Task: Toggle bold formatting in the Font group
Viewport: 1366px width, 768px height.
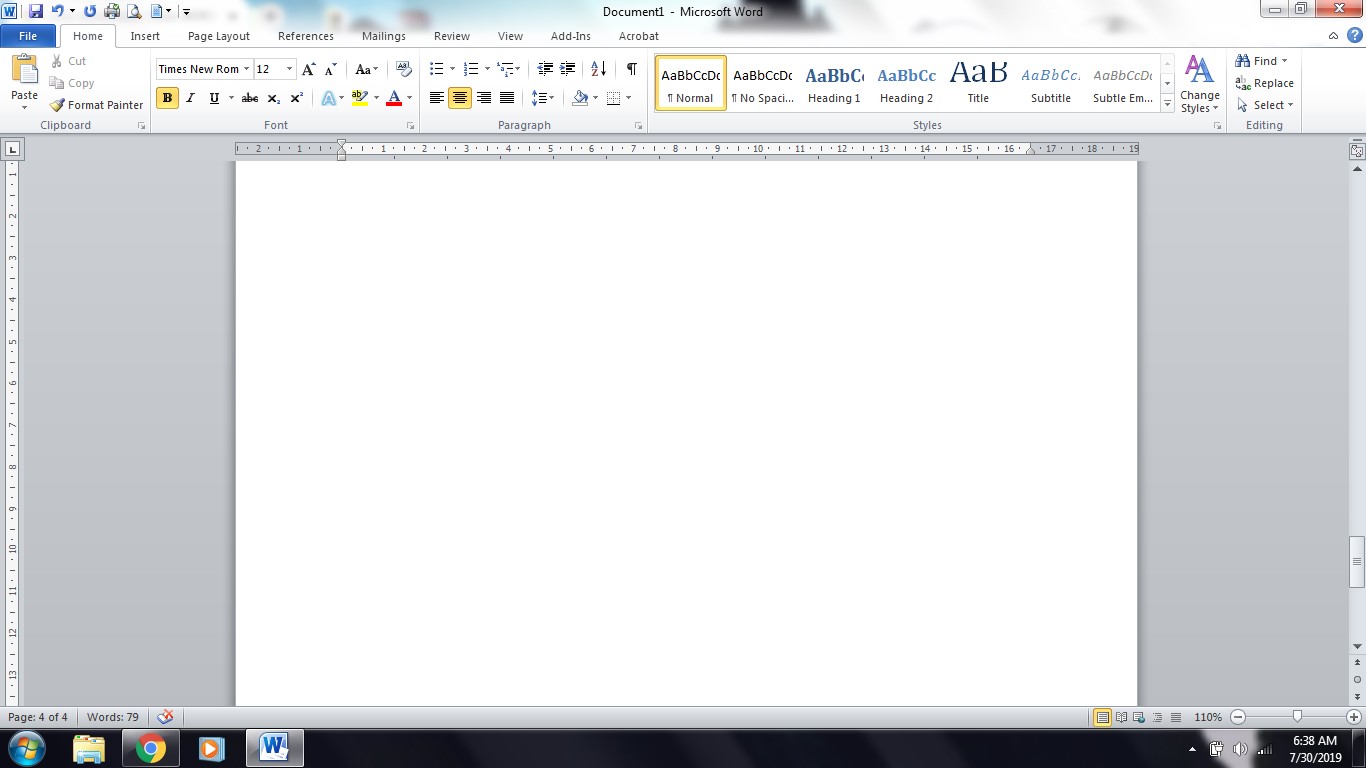Action: [167, 98]
